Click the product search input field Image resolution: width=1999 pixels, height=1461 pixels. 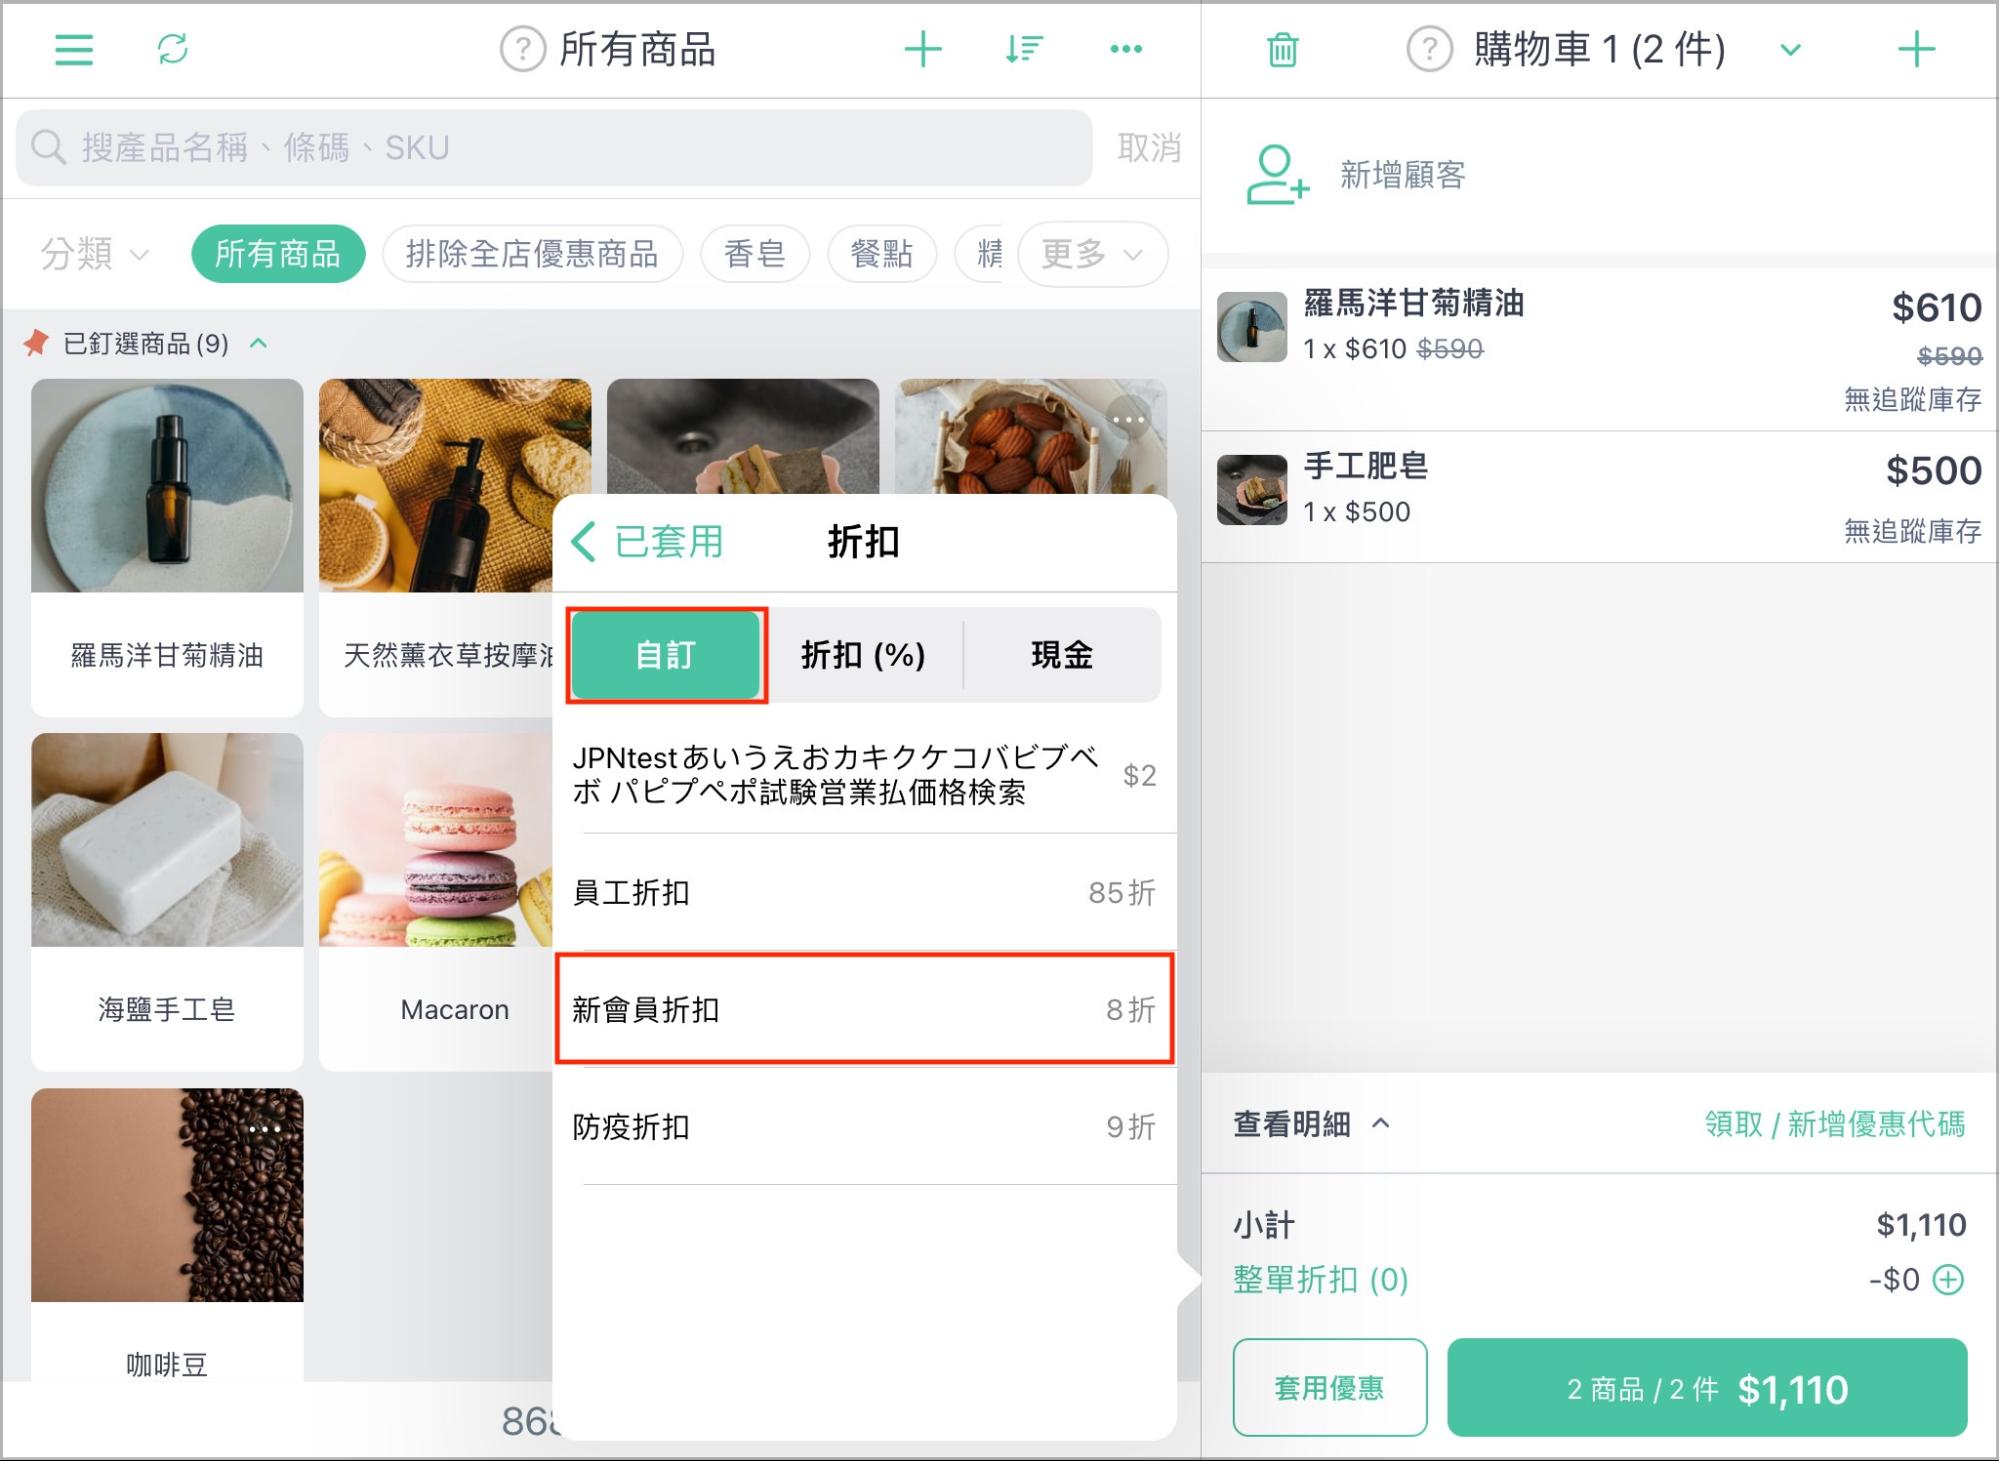(x=554, y=148)
